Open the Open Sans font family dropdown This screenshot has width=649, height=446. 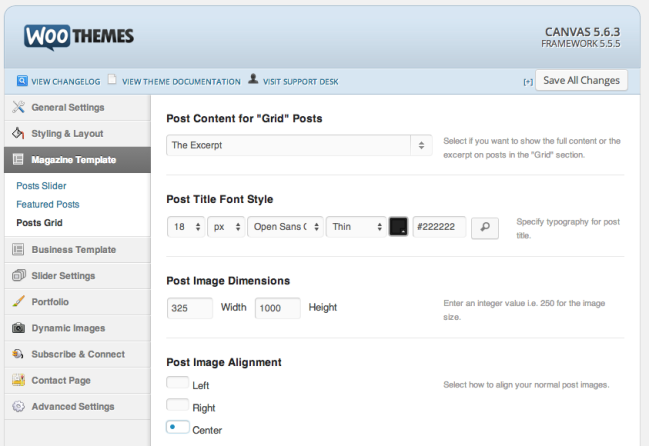point(285,227)
